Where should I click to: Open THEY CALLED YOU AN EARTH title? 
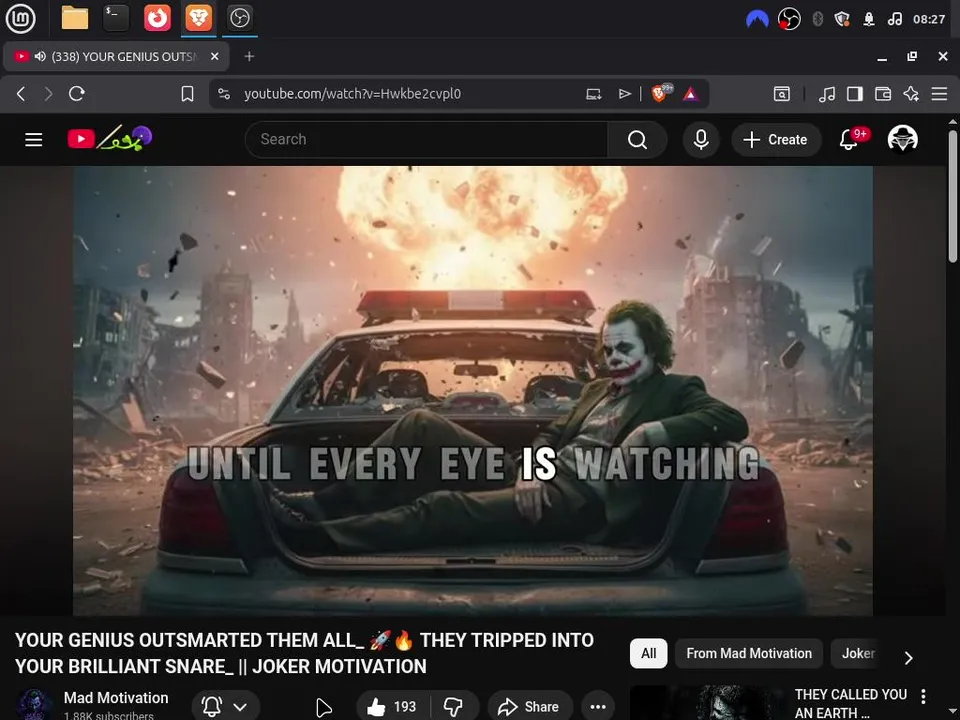pyautogui.click(x=850, y=703)
